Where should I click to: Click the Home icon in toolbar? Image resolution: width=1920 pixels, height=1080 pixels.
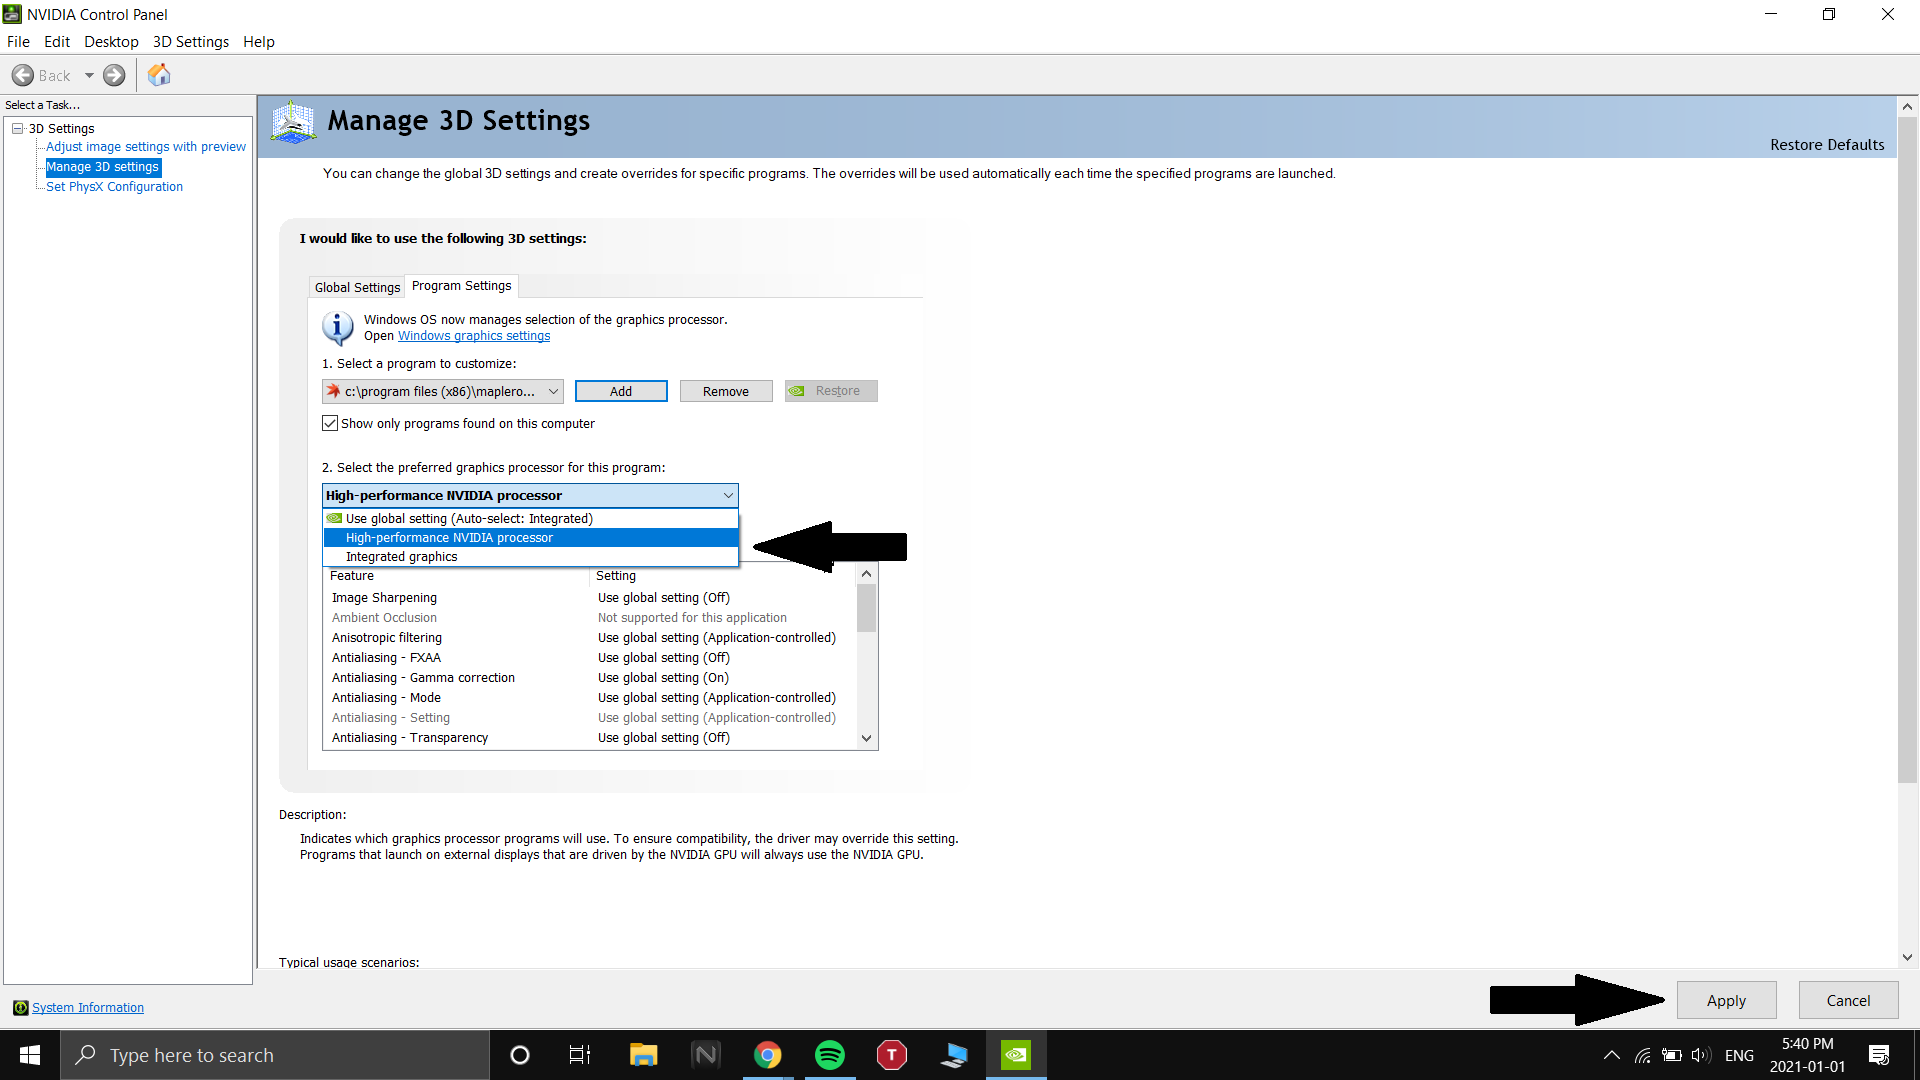coord(159,75)
